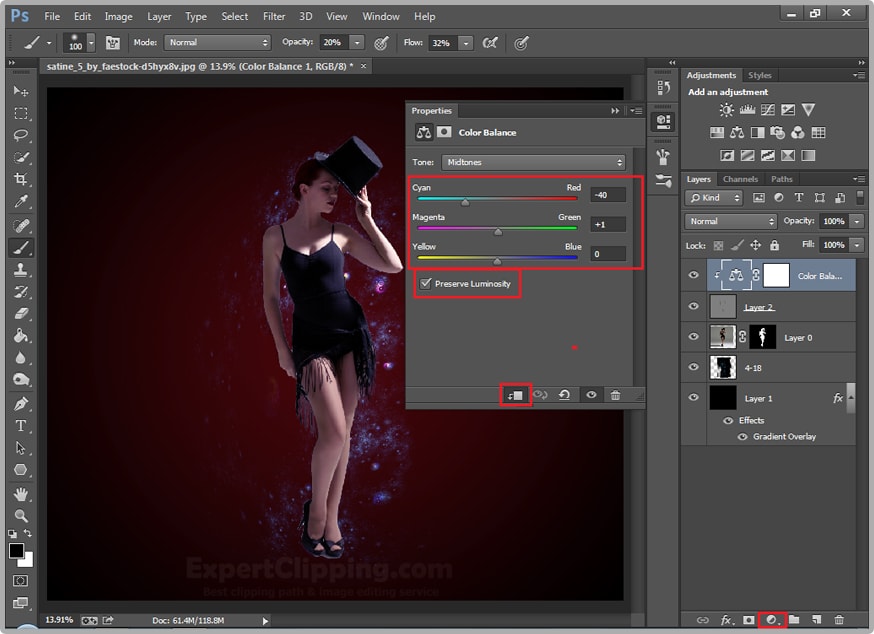This screenshot has width=874, height=634.
Task: Add a Curves adjustment from the Adjustments panel
Action: (766, 111)
